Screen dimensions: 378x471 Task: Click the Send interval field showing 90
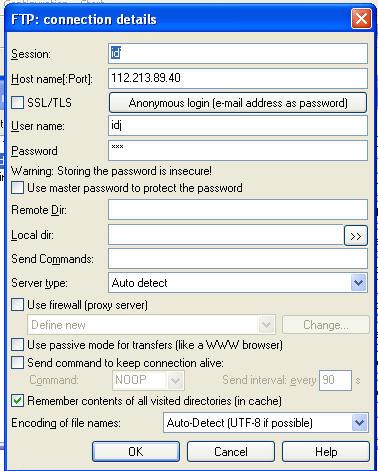(335, 380)
